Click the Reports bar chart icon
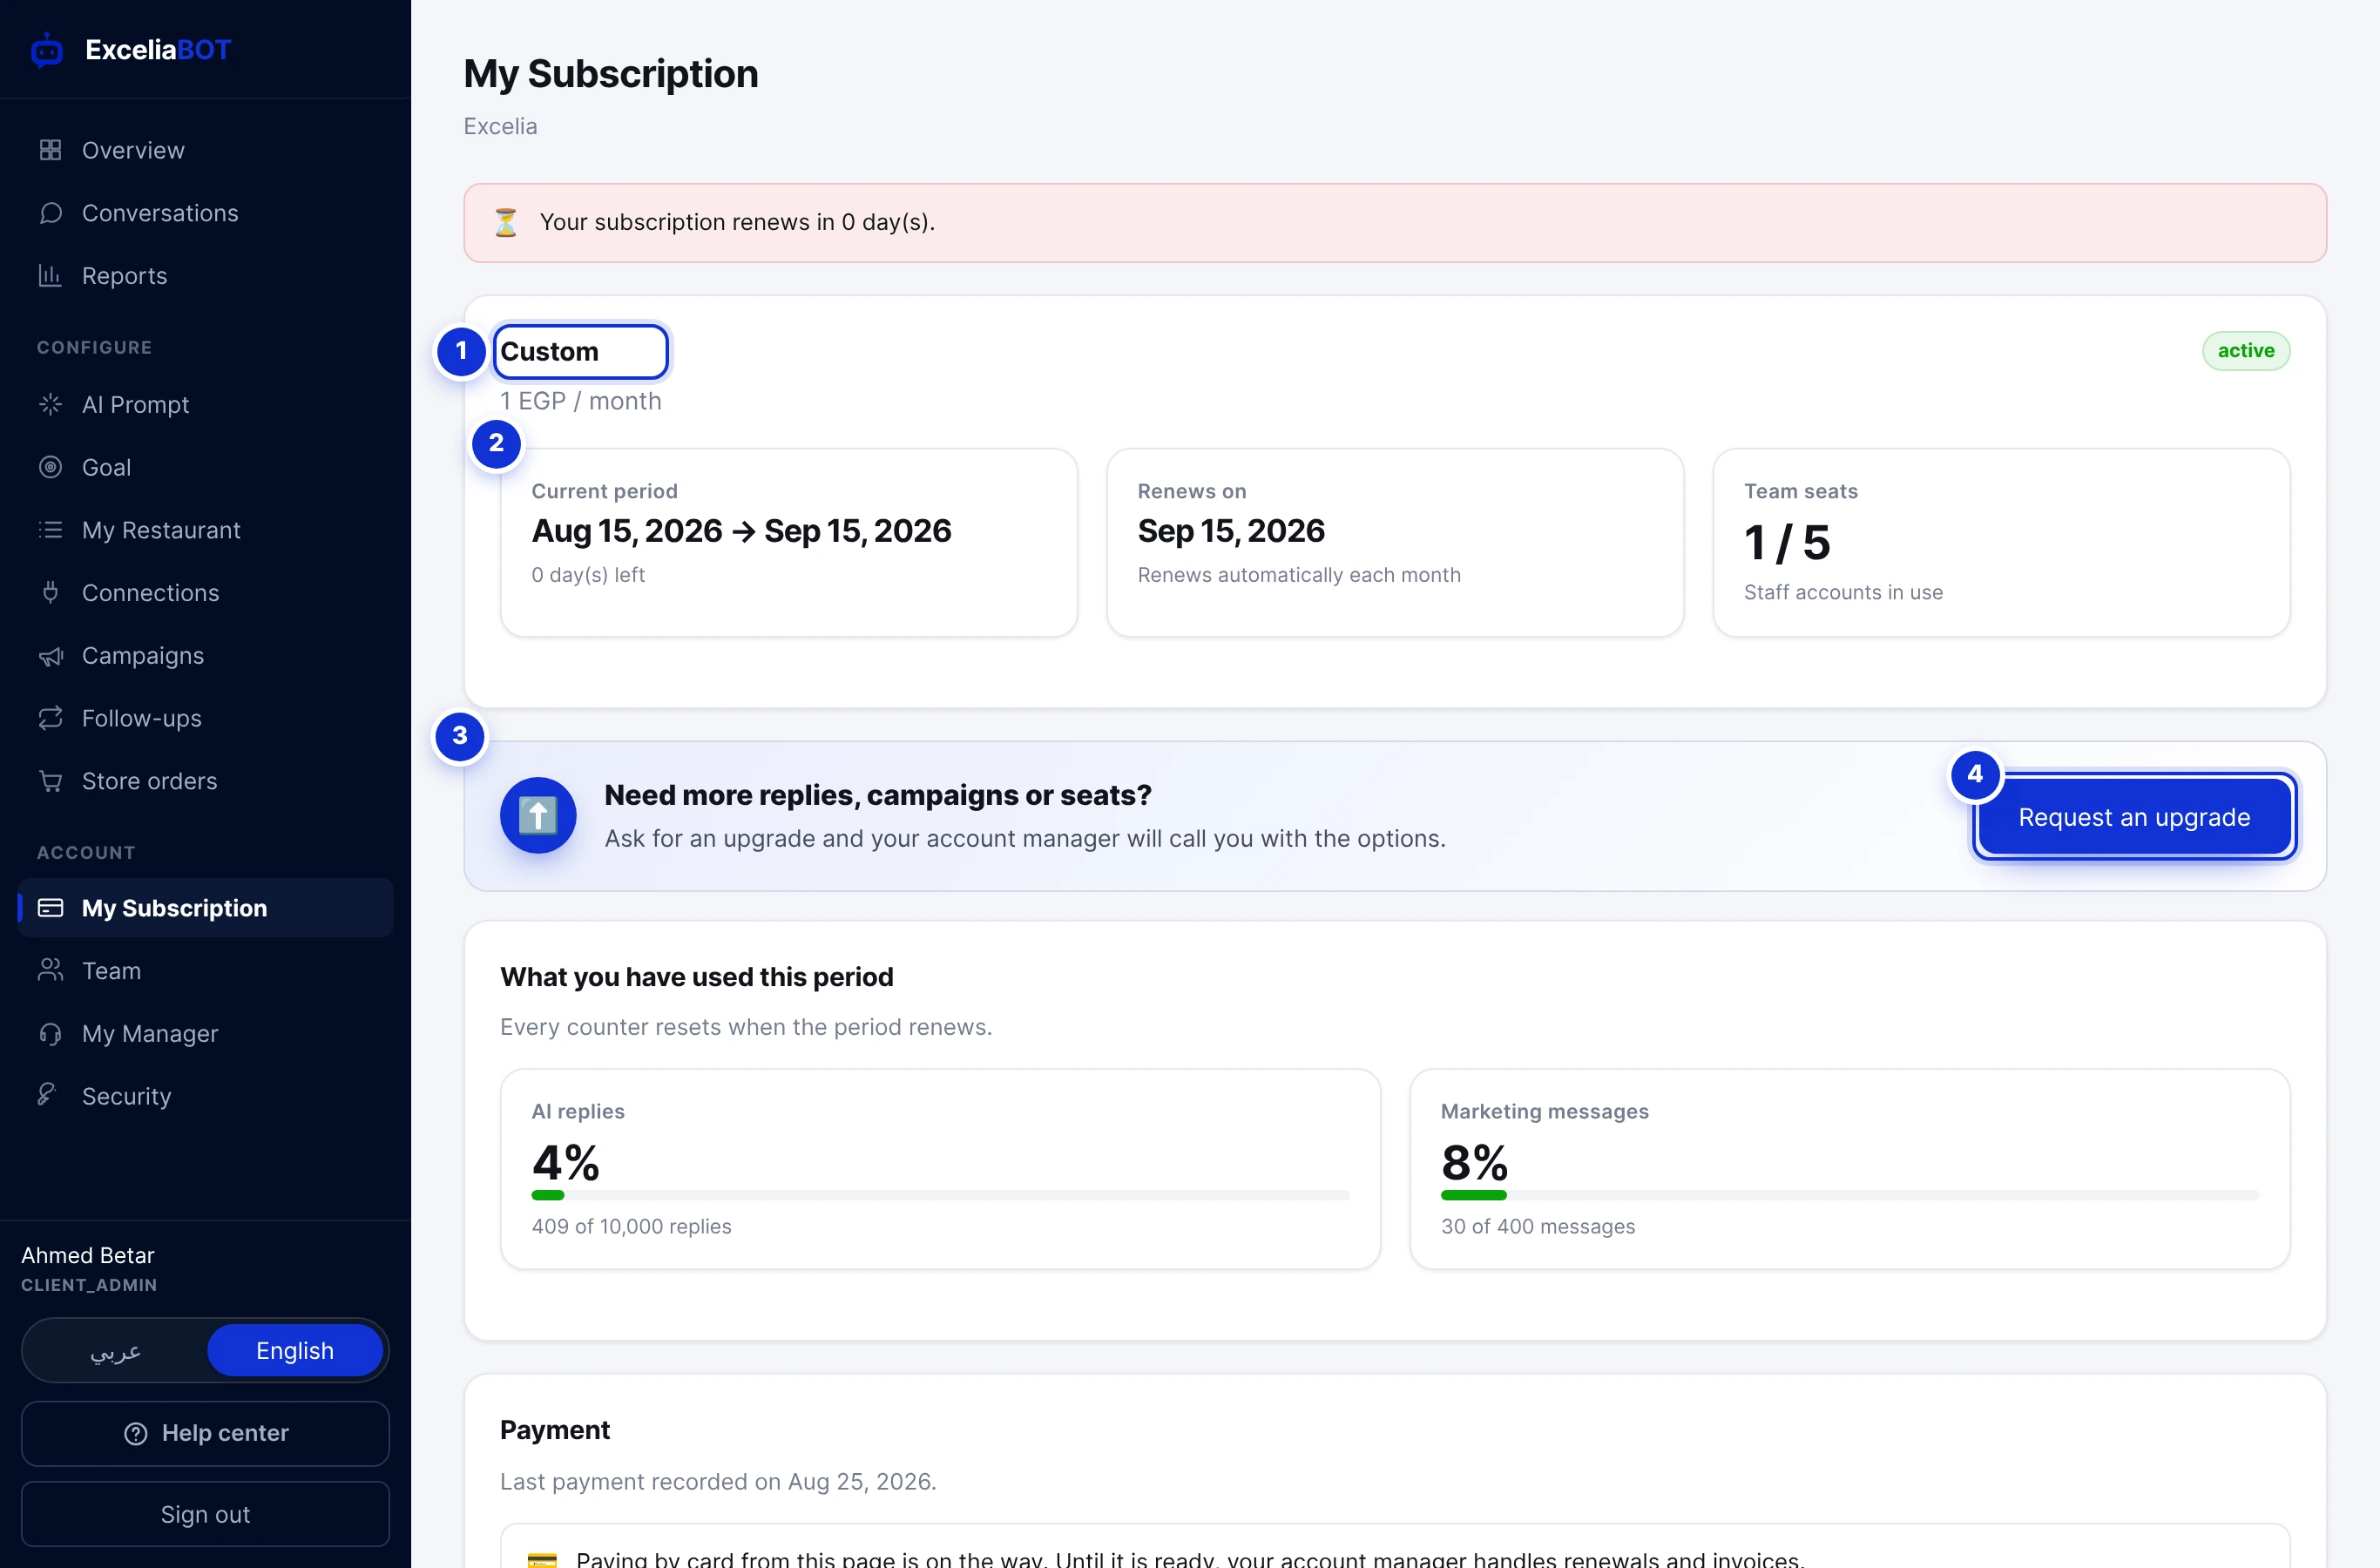 coord(50,275)
